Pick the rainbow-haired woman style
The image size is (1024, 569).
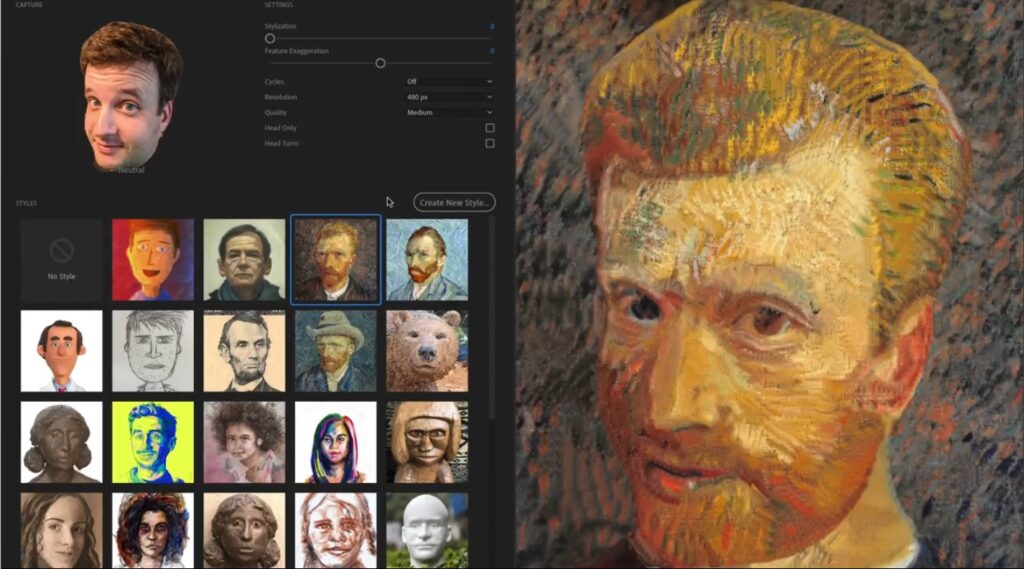(336, 442)
